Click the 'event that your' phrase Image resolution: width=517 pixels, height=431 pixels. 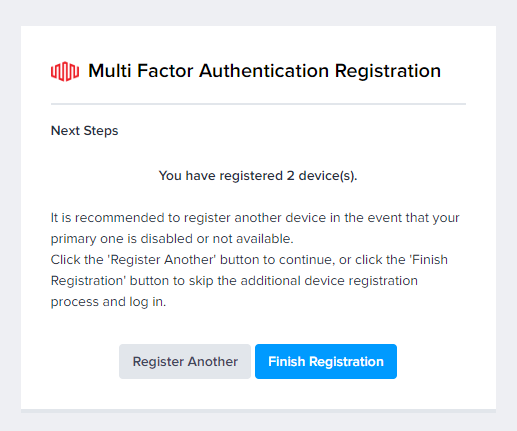tap(414, 218)
